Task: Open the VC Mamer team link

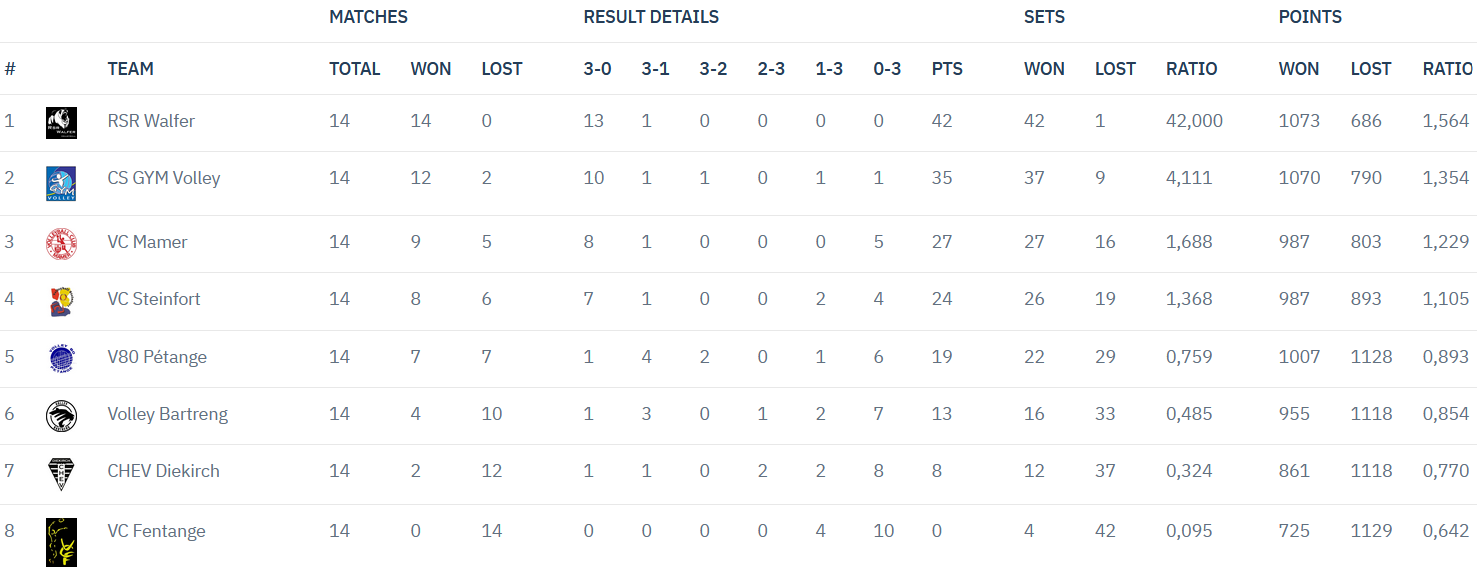Action: pos(147,242)
